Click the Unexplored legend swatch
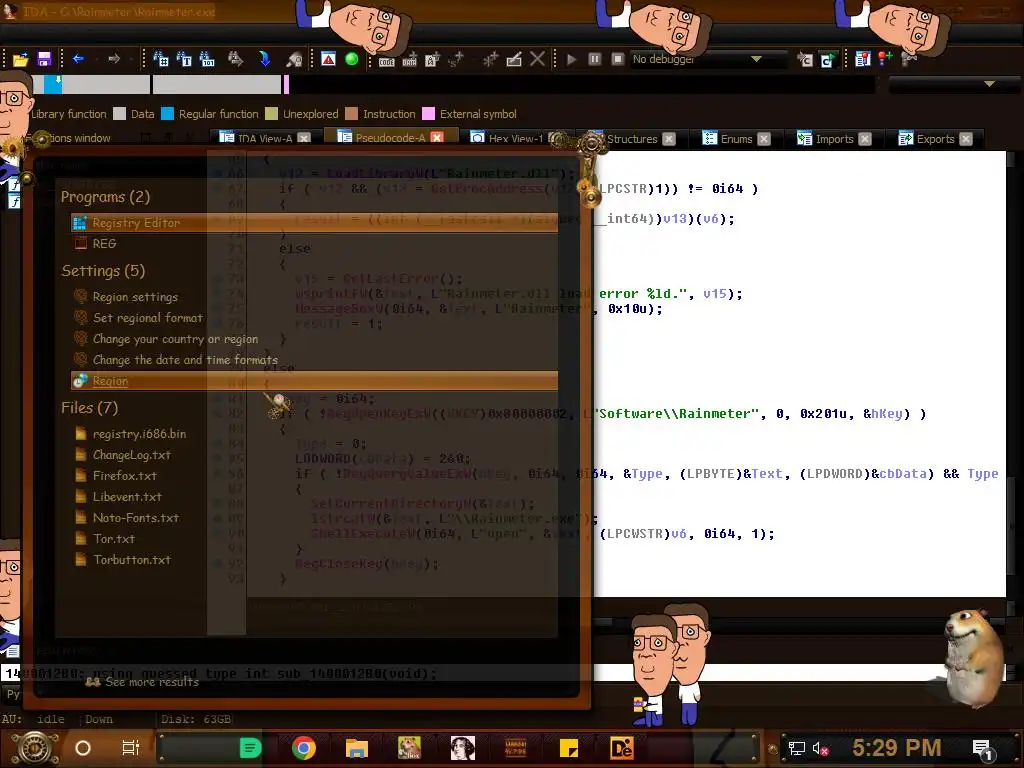The height and width of the screenshot is (768, 1024). click(272, 114)
